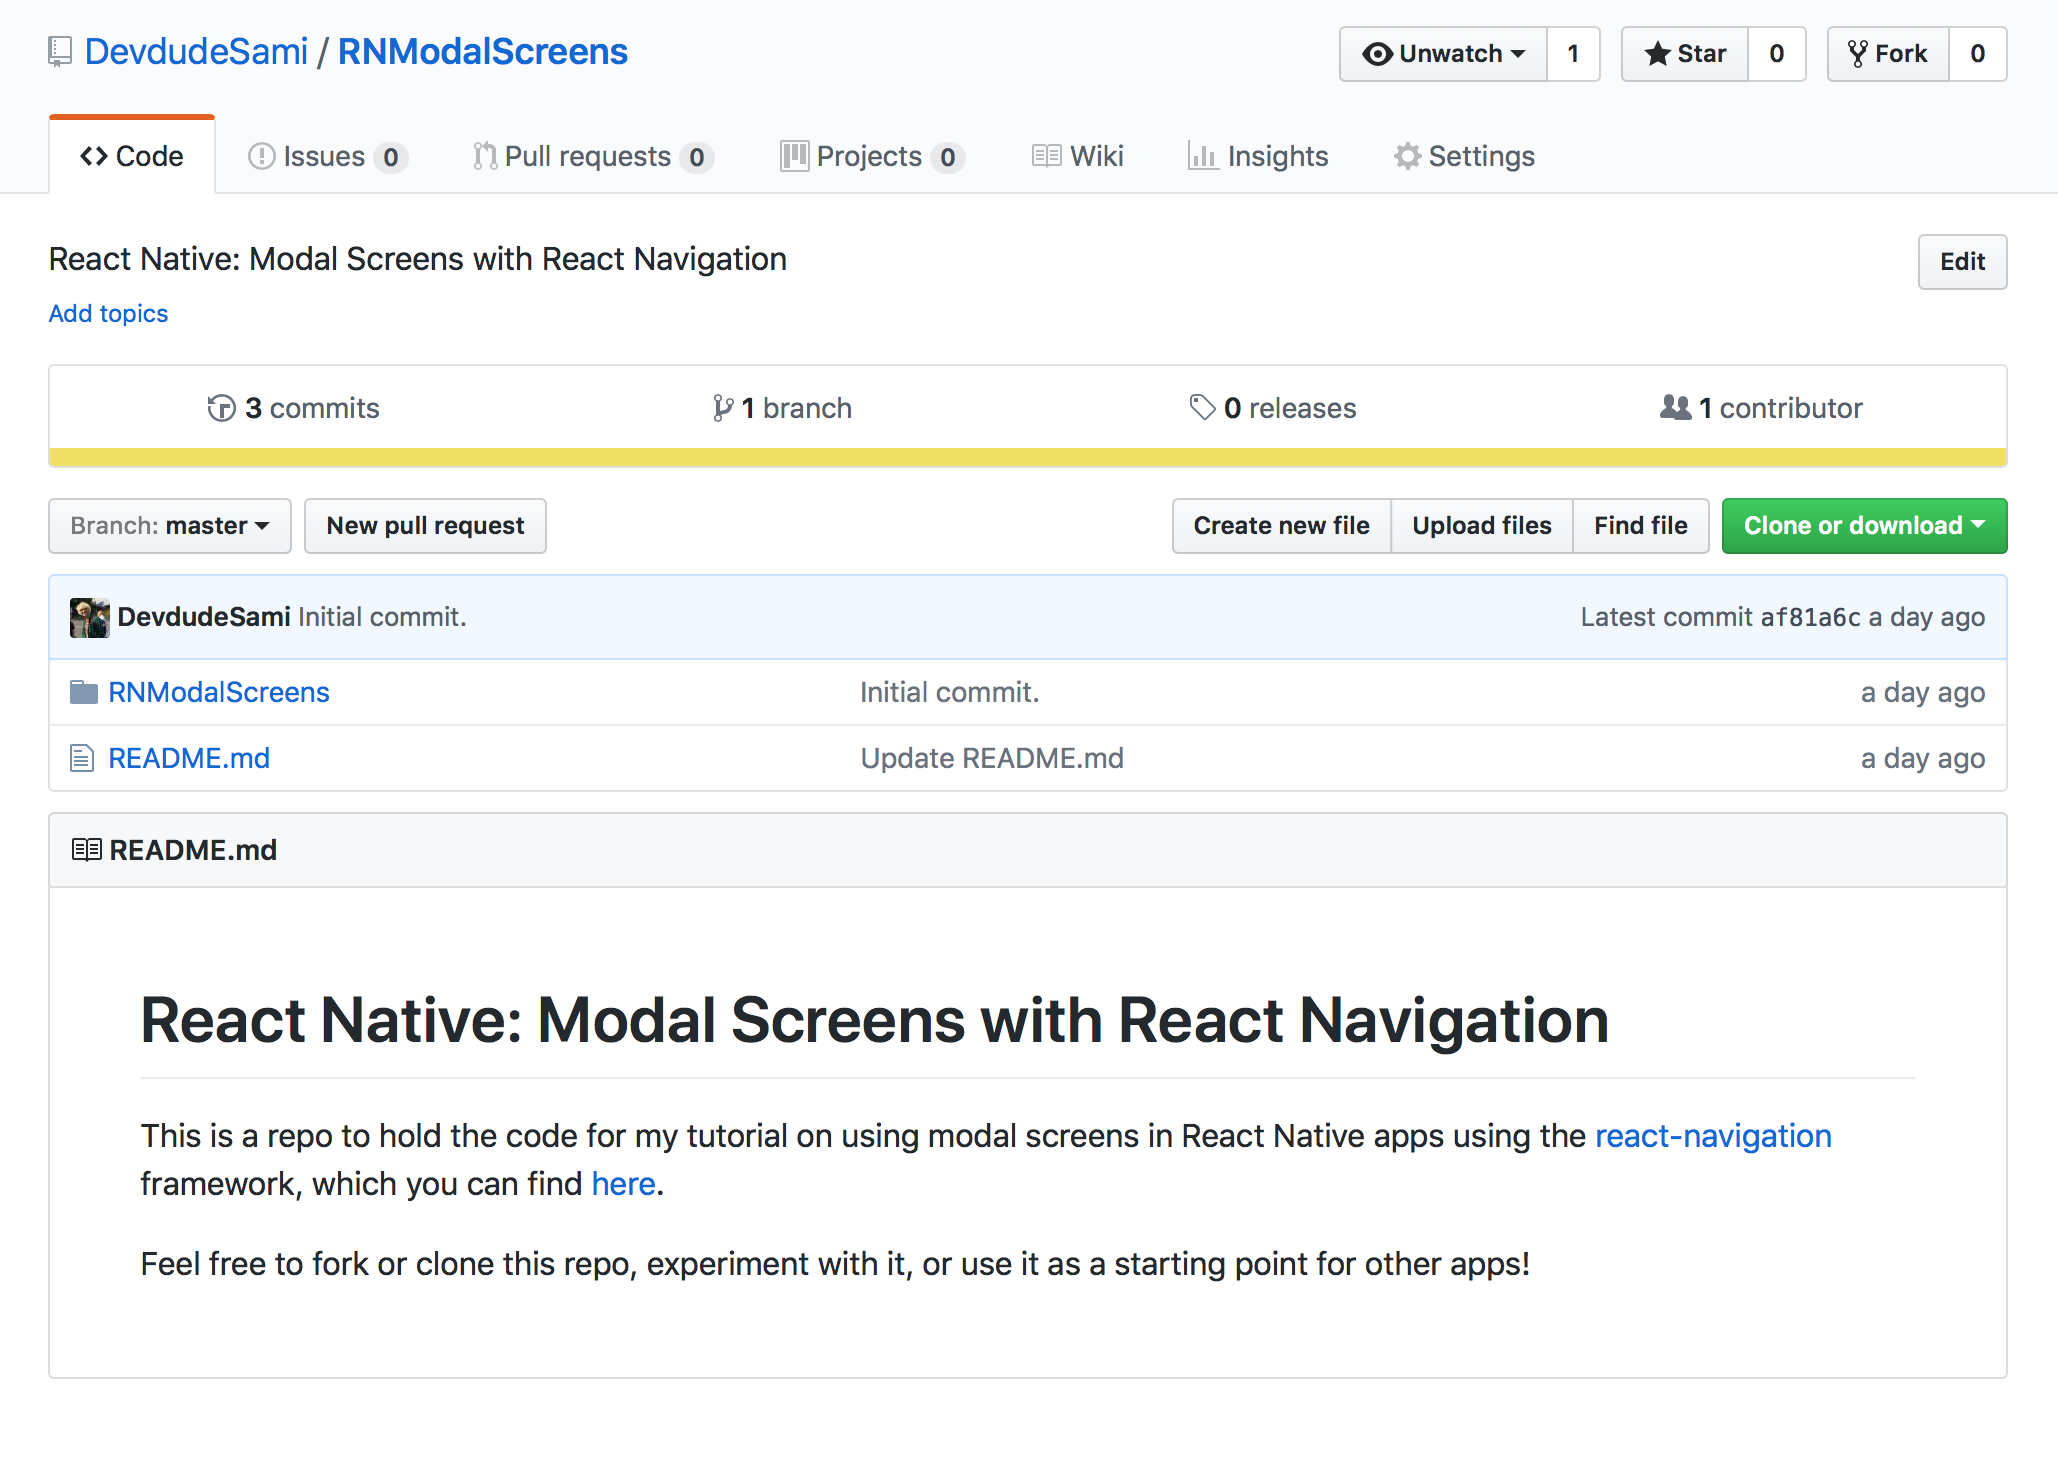Screen dimensions: 2058x1466
Task: View the 1 branch link
Action: [782, 408]
